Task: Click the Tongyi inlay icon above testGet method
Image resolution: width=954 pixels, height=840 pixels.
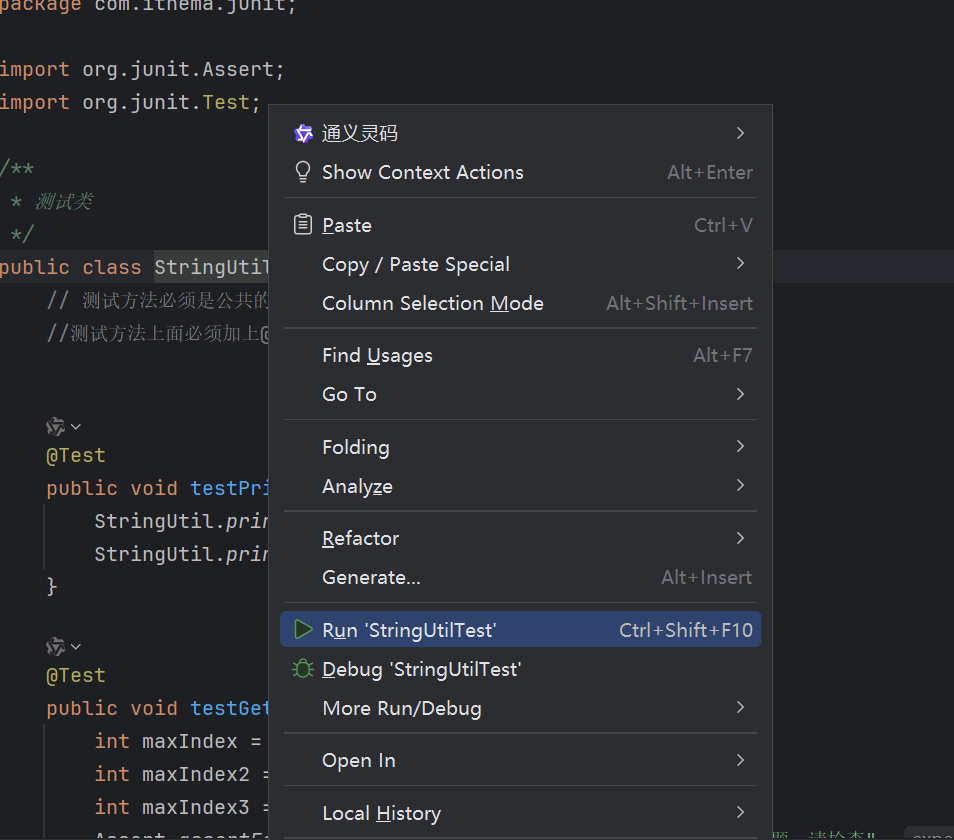Action: point(56,647)
